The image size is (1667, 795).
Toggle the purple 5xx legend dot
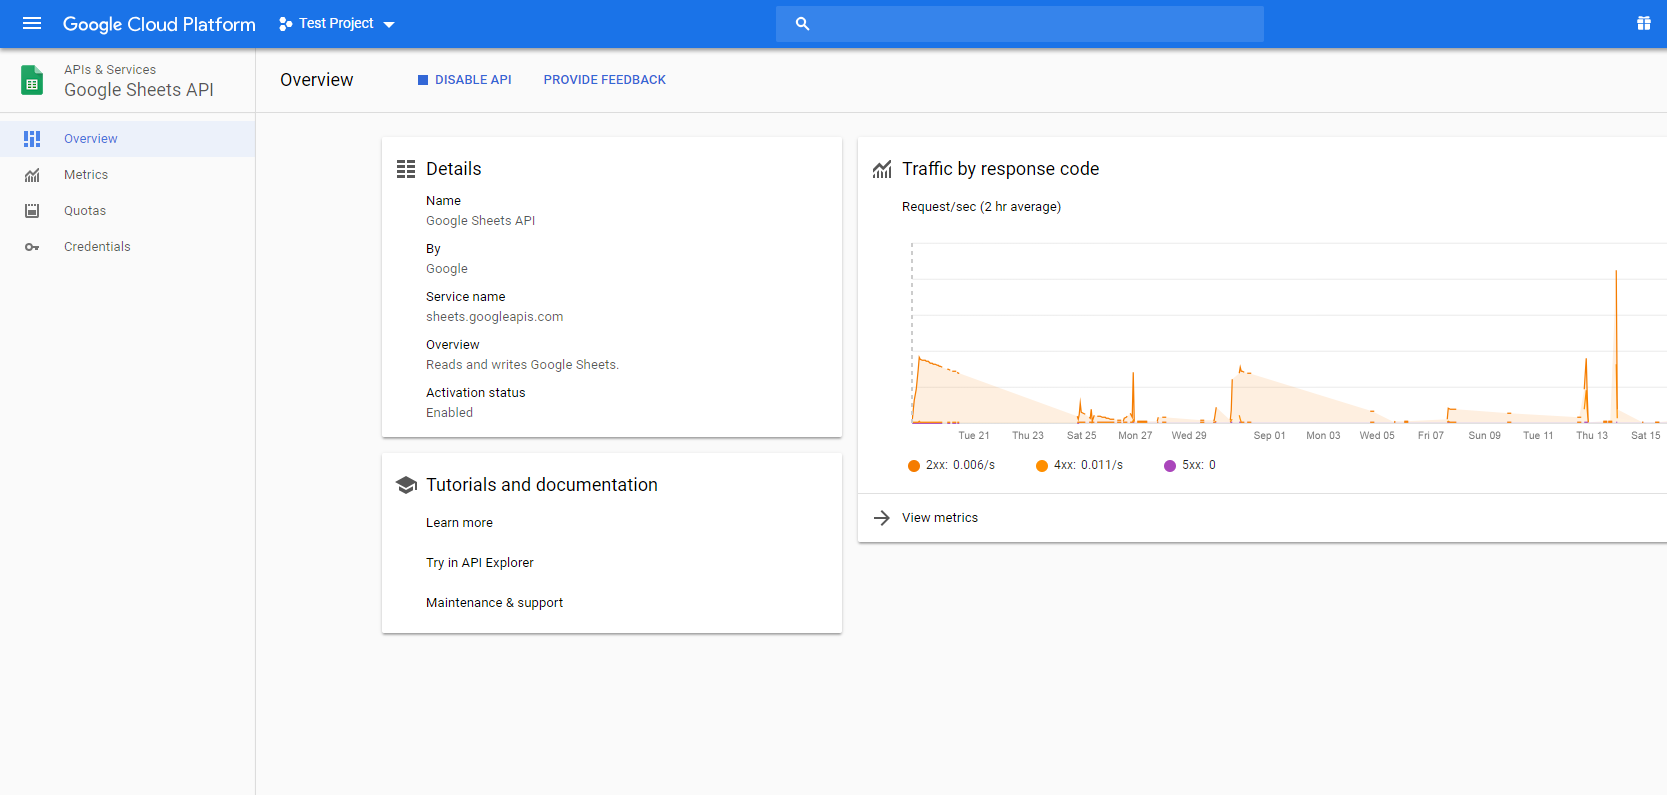coord(1170,466)
